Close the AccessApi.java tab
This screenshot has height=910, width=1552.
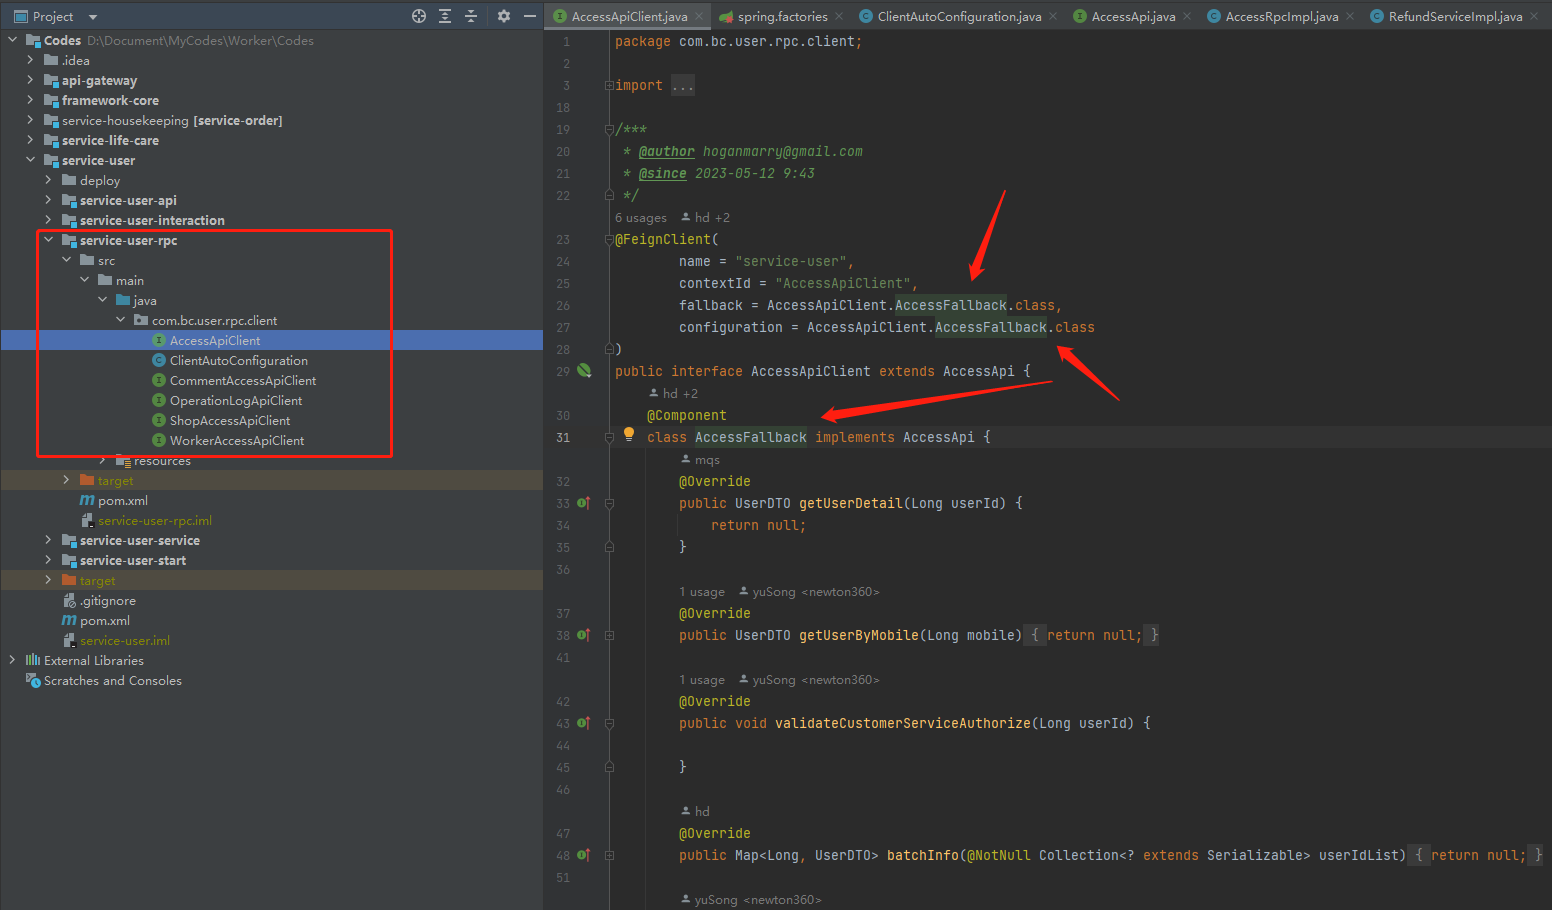point(1187,16)
